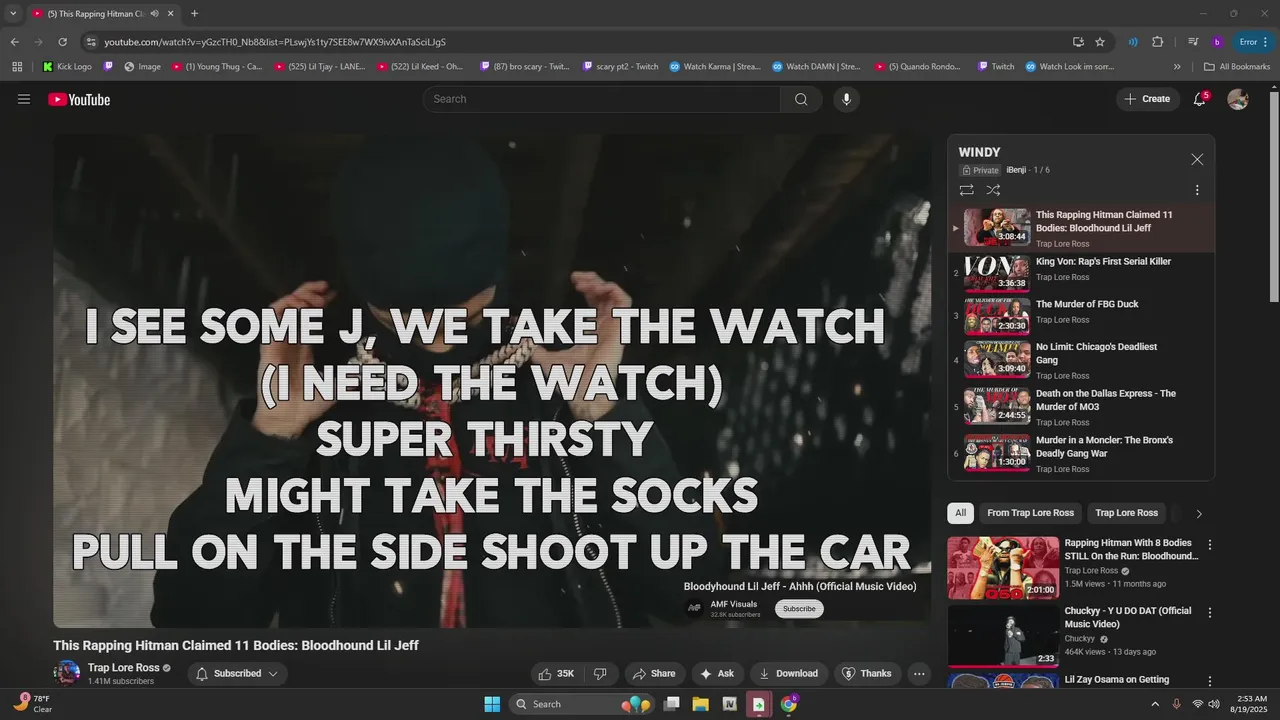Bookmark this page with the star

(1100, 42)
